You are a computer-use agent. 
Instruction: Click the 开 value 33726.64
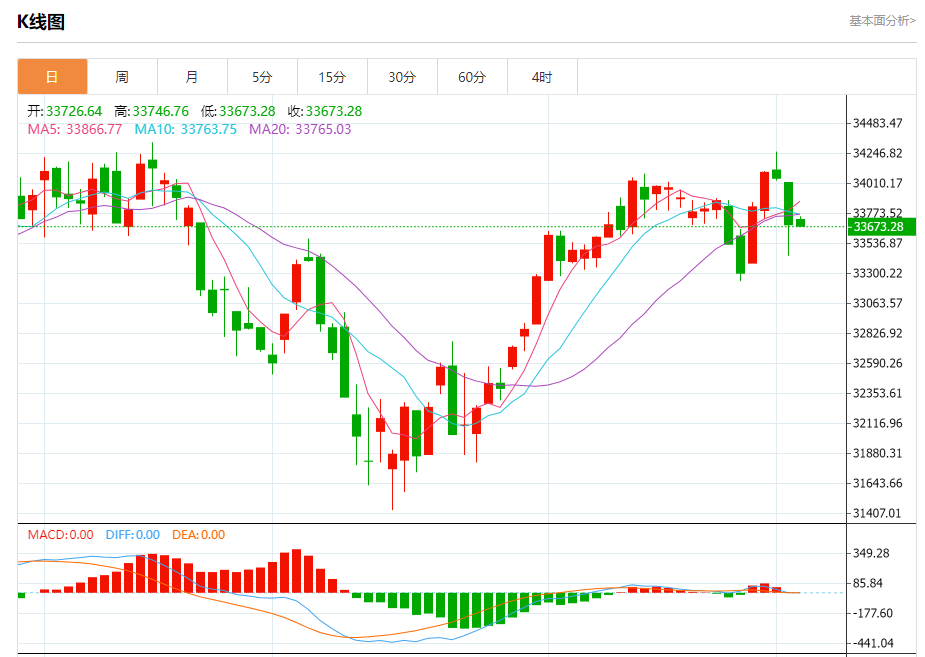(x=74, y=111)
